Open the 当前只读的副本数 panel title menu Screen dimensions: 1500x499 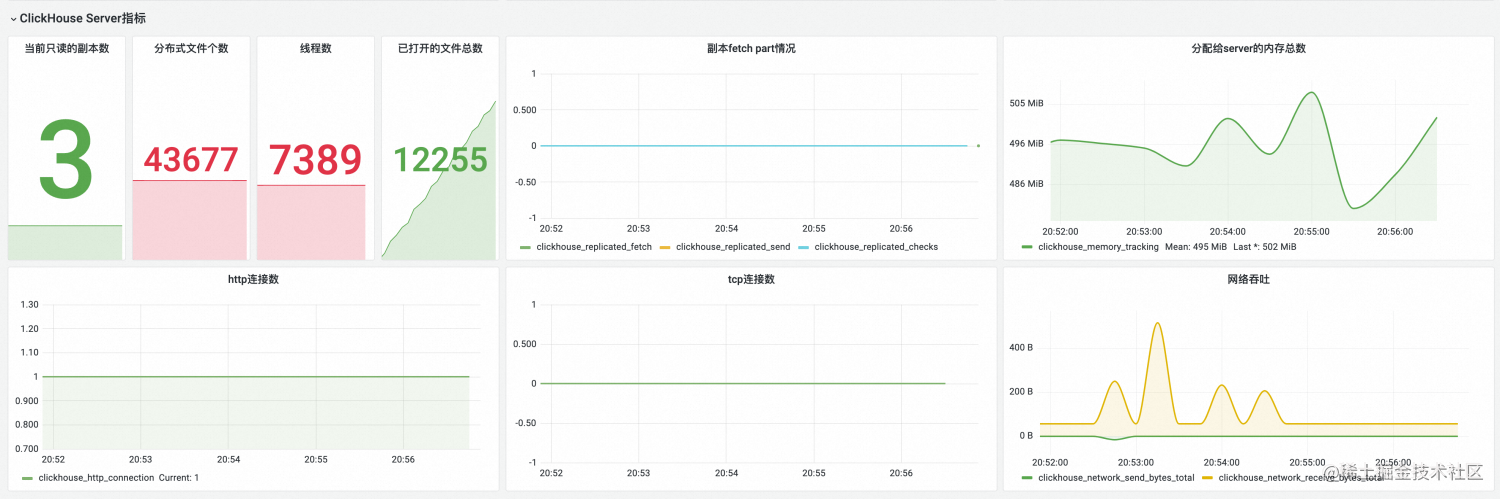point(67,48)
